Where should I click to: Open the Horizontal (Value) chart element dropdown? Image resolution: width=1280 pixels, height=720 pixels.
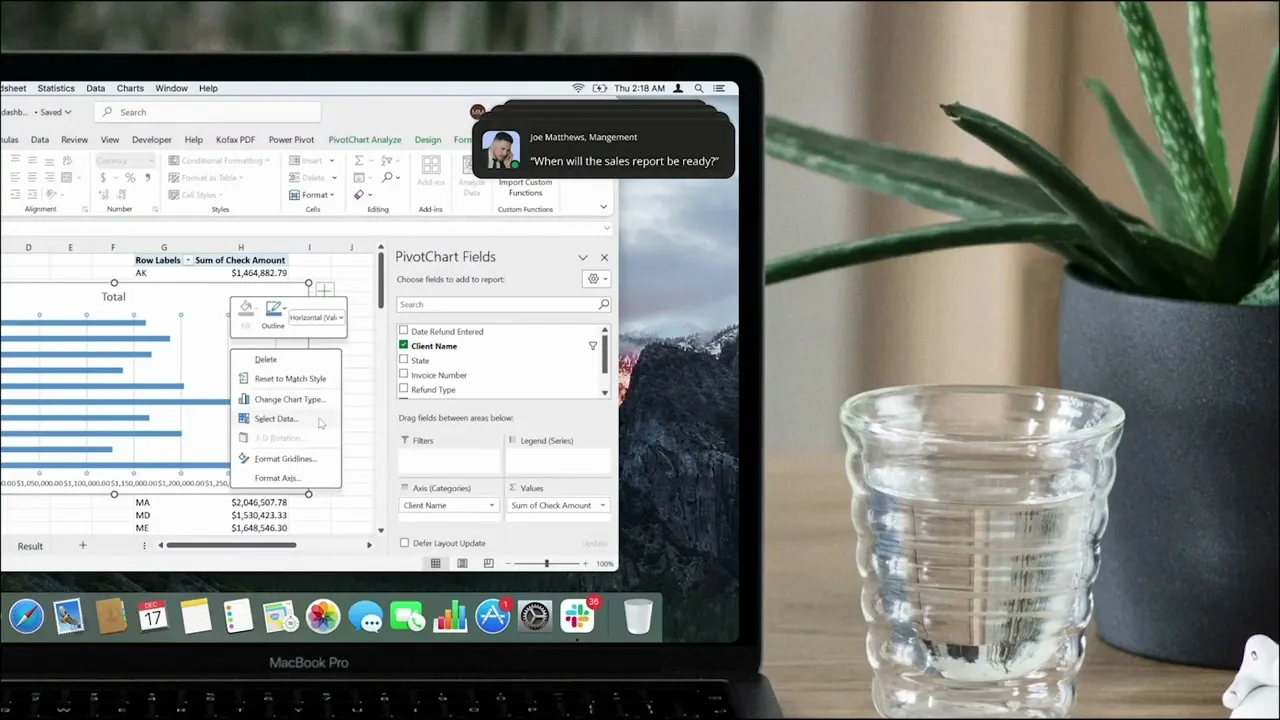pos(317,318)
